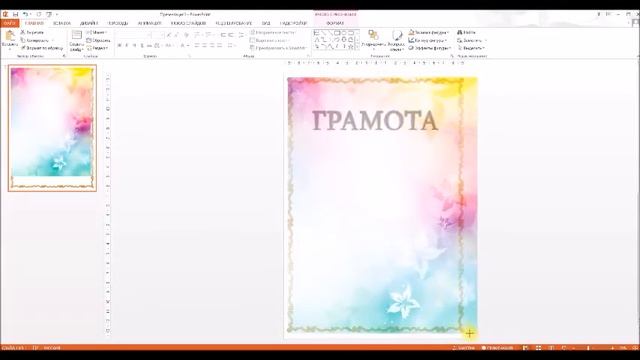Click the Reset slide button

click(98, 40)
